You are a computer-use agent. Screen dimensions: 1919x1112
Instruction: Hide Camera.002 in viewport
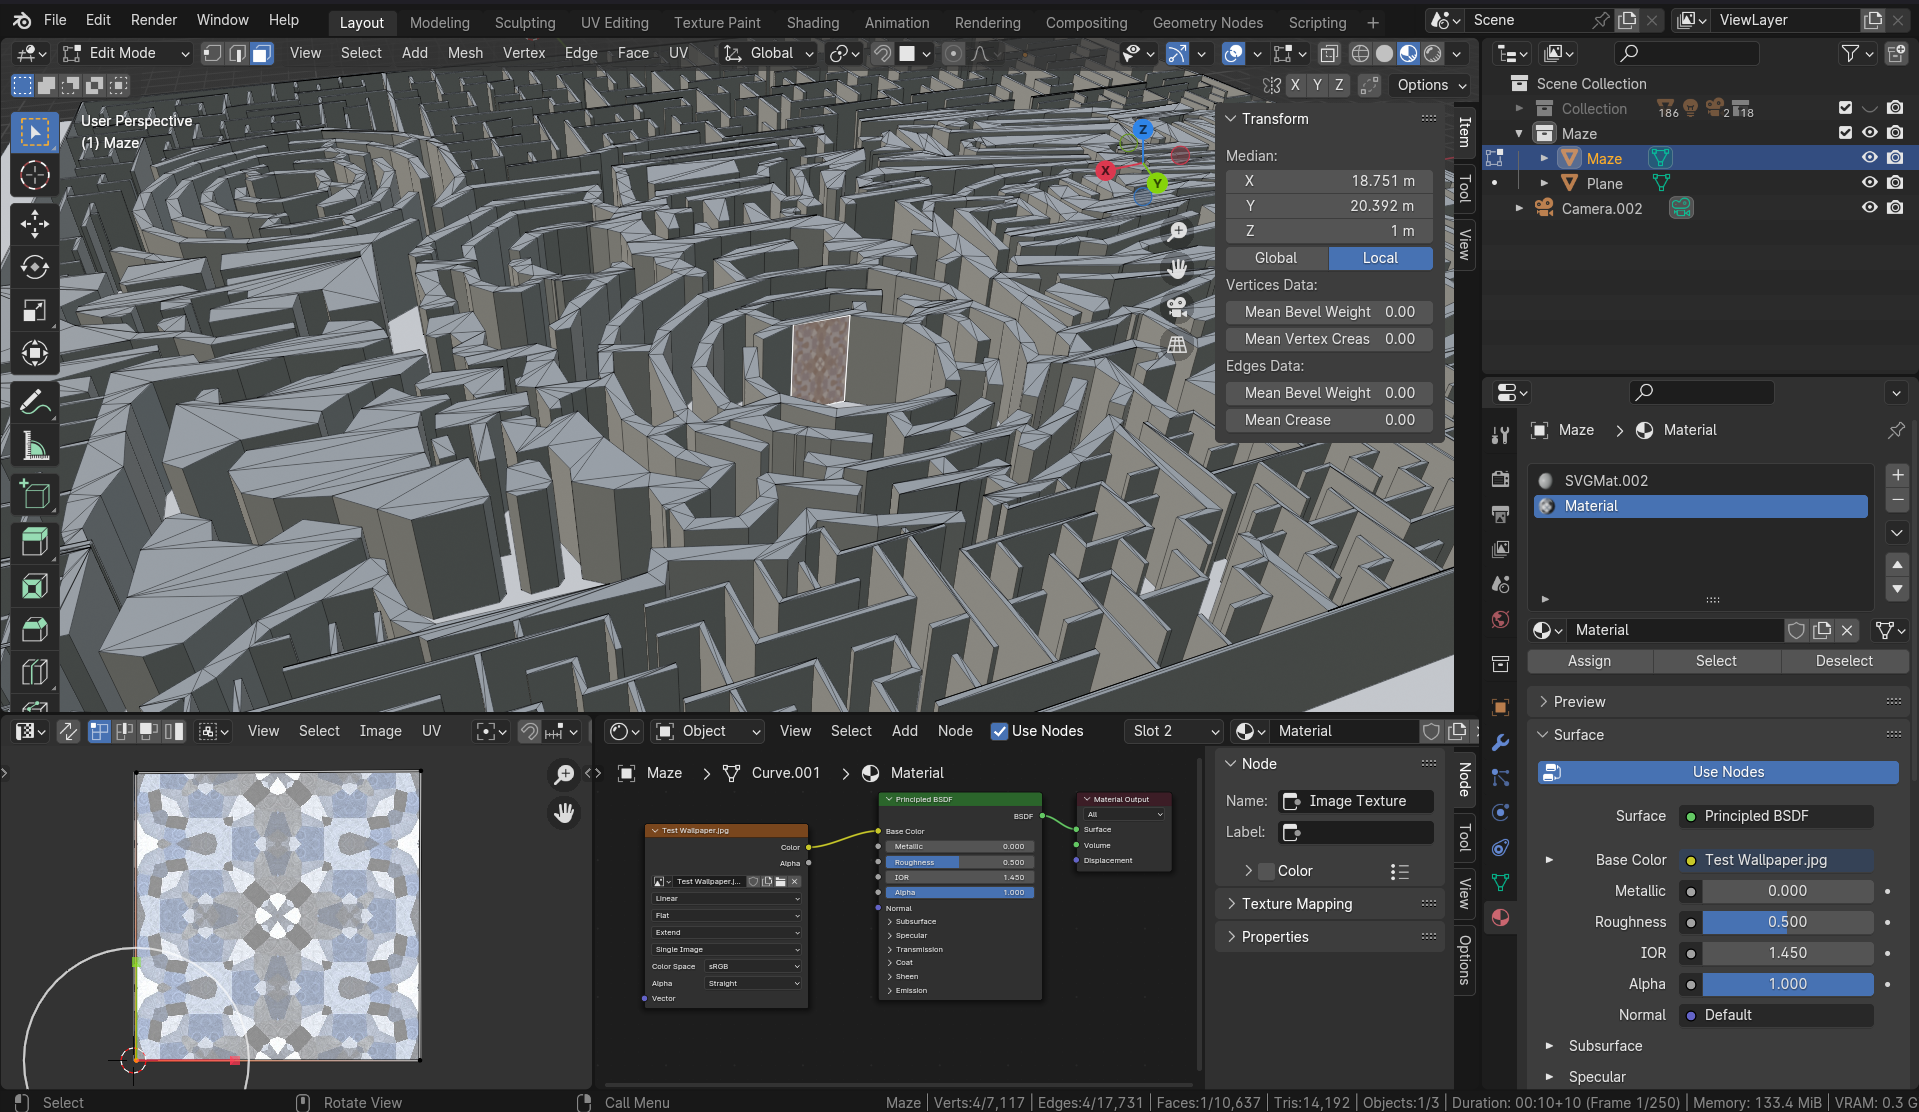click(x=1869, y=208)
